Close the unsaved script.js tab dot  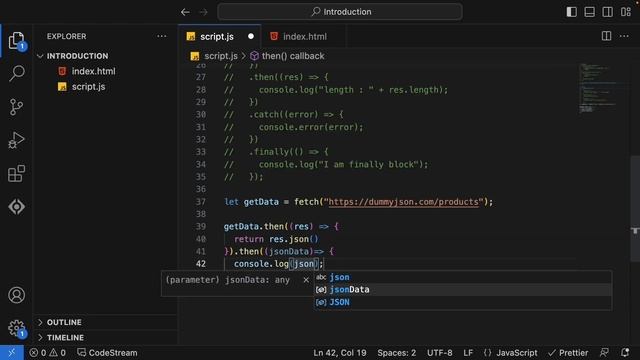coord(251,36)
